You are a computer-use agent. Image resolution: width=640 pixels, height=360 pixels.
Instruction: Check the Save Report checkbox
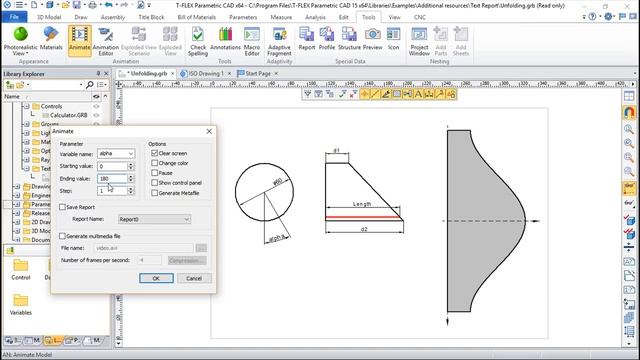click(x=62, y=207)
